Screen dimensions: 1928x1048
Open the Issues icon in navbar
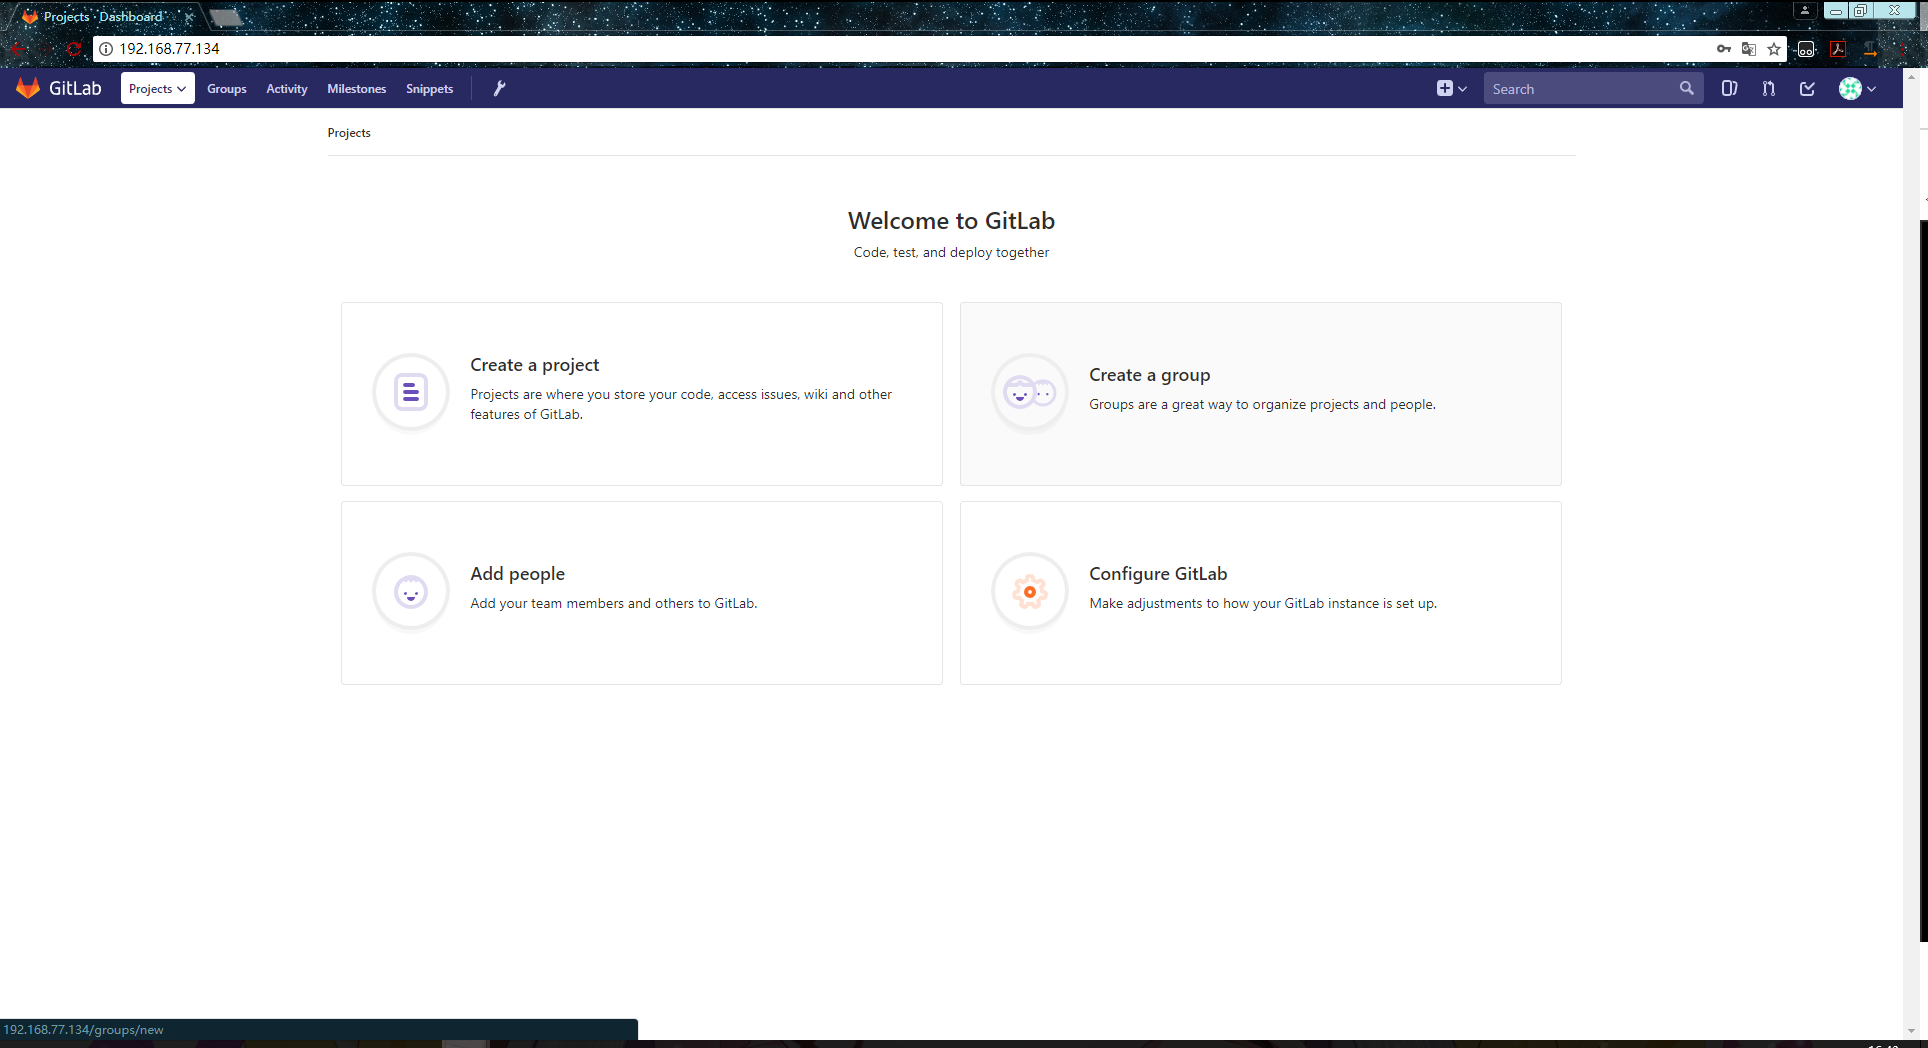tap(1729, 88)
